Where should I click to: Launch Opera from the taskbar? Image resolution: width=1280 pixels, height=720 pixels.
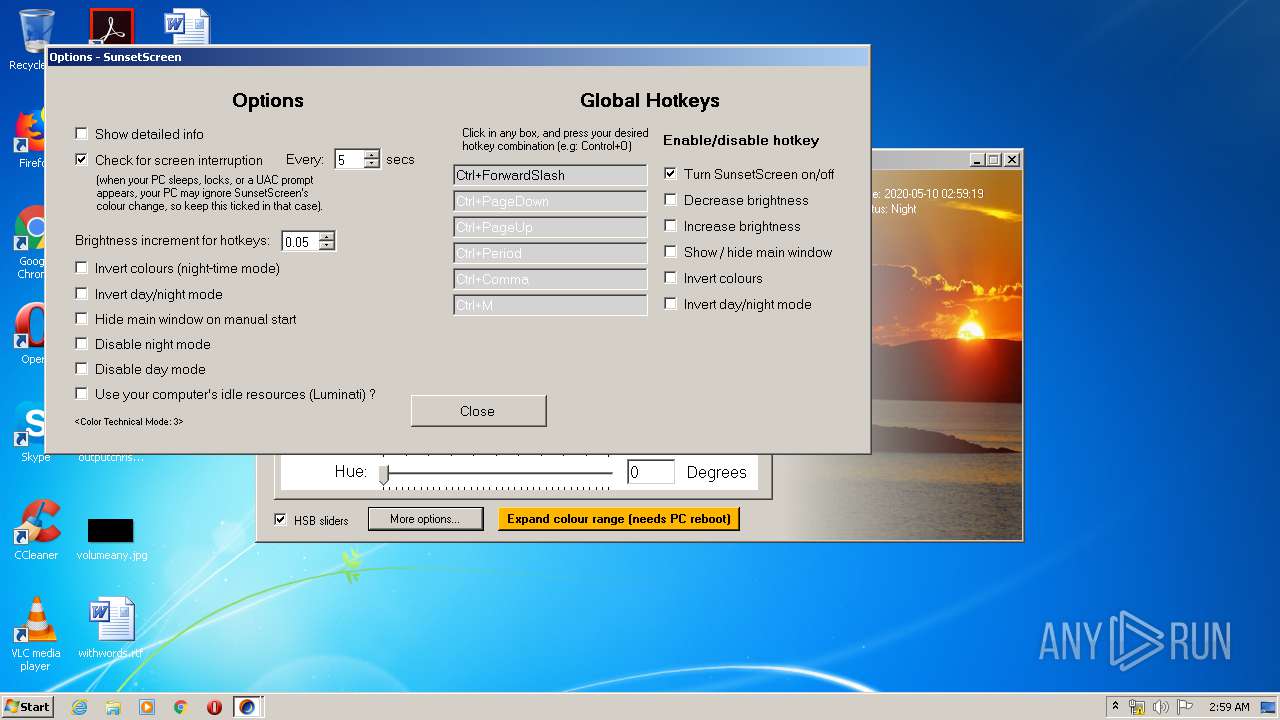[214, 707]
